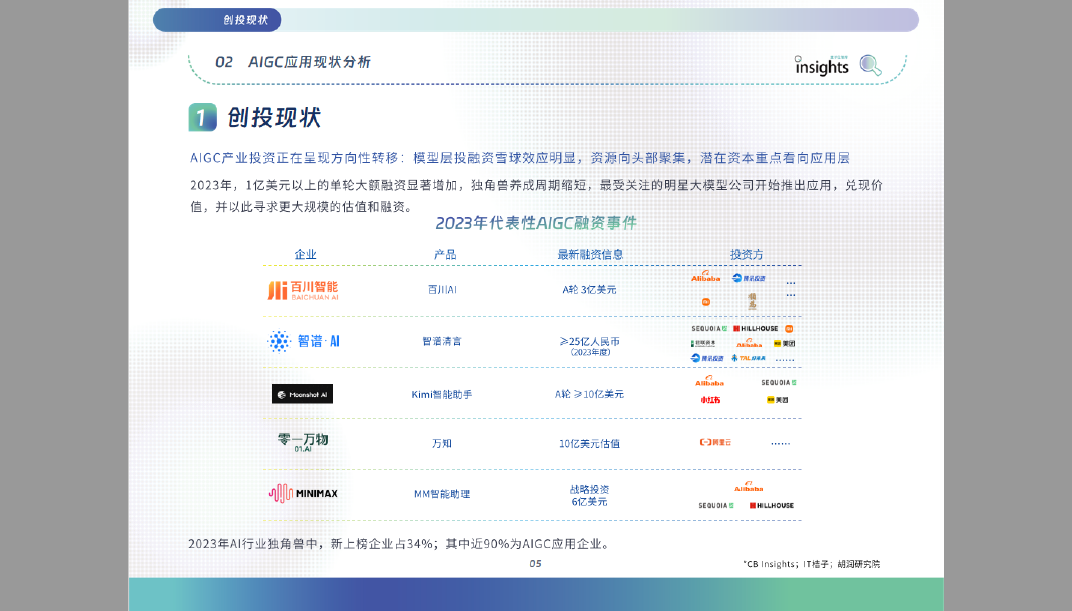
Task: Click Hillhouse logo in the MiniMax row
Action: tap(772, 506)
